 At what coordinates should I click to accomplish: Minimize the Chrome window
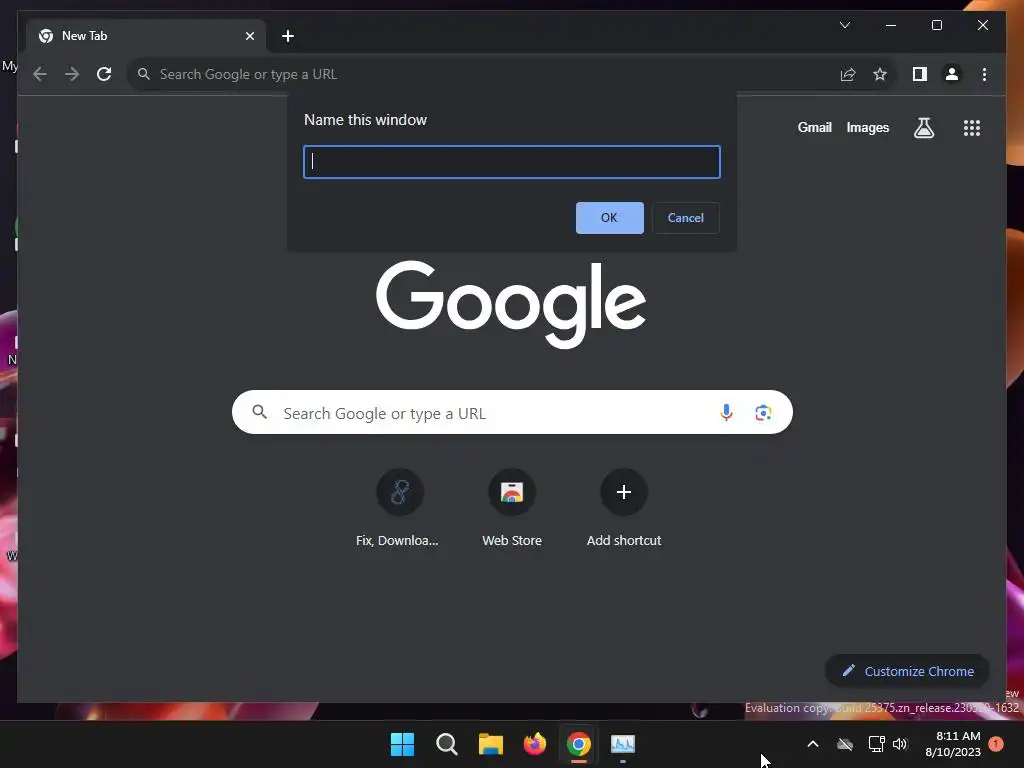pyautogui.click(x=891, y=25)
